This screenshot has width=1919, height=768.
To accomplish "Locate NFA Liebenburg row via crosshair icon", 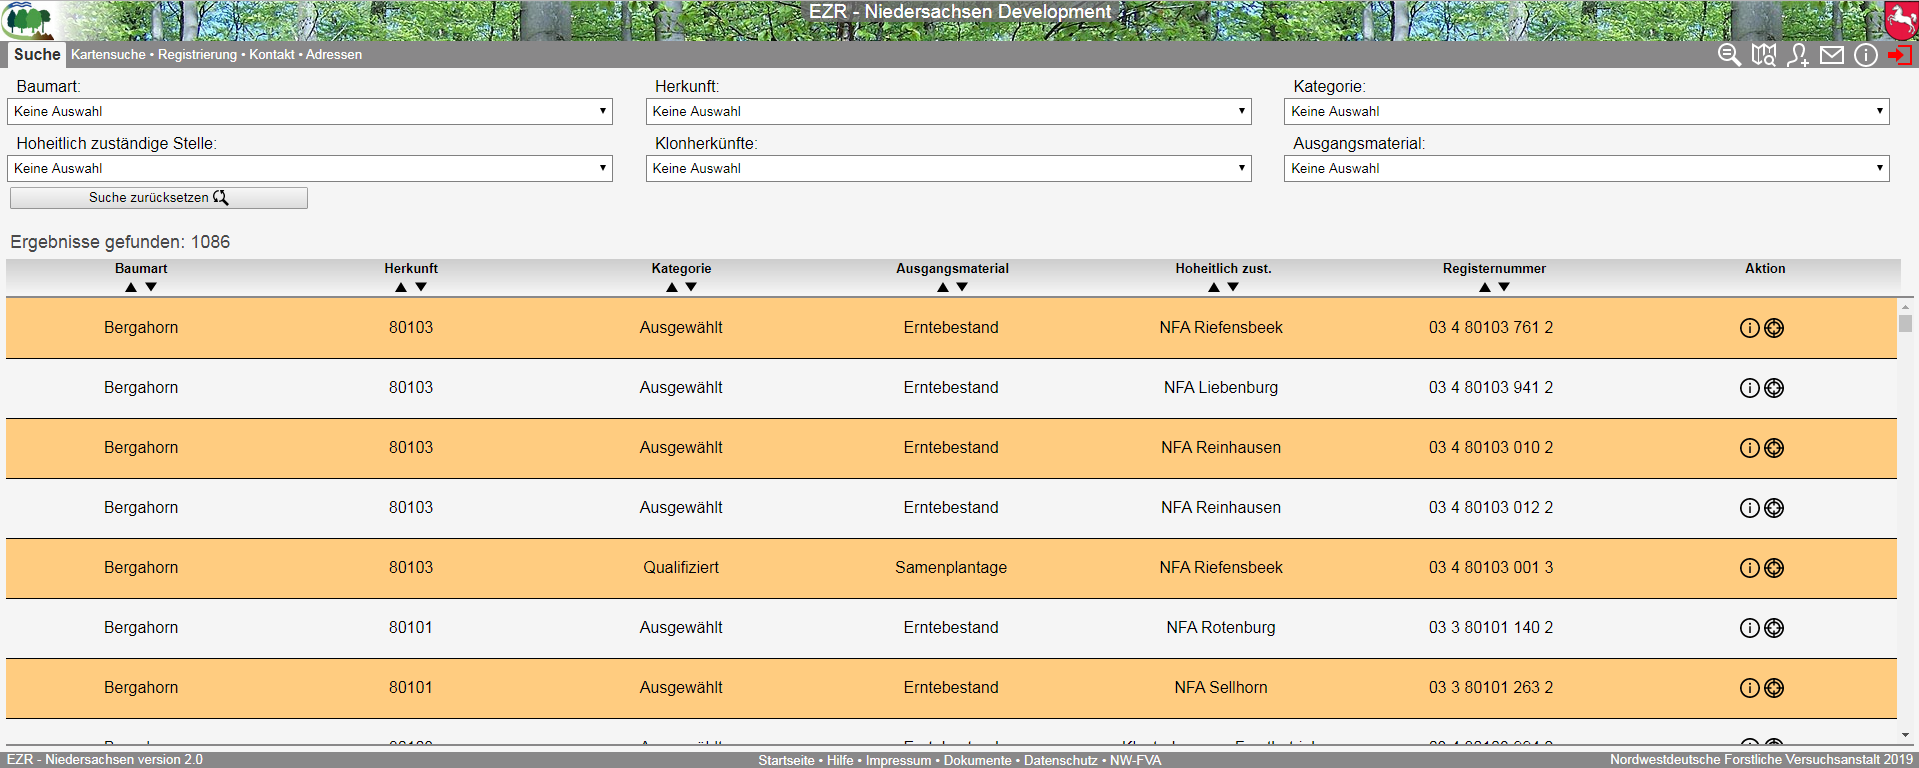I will click(x=1774, y=388).
